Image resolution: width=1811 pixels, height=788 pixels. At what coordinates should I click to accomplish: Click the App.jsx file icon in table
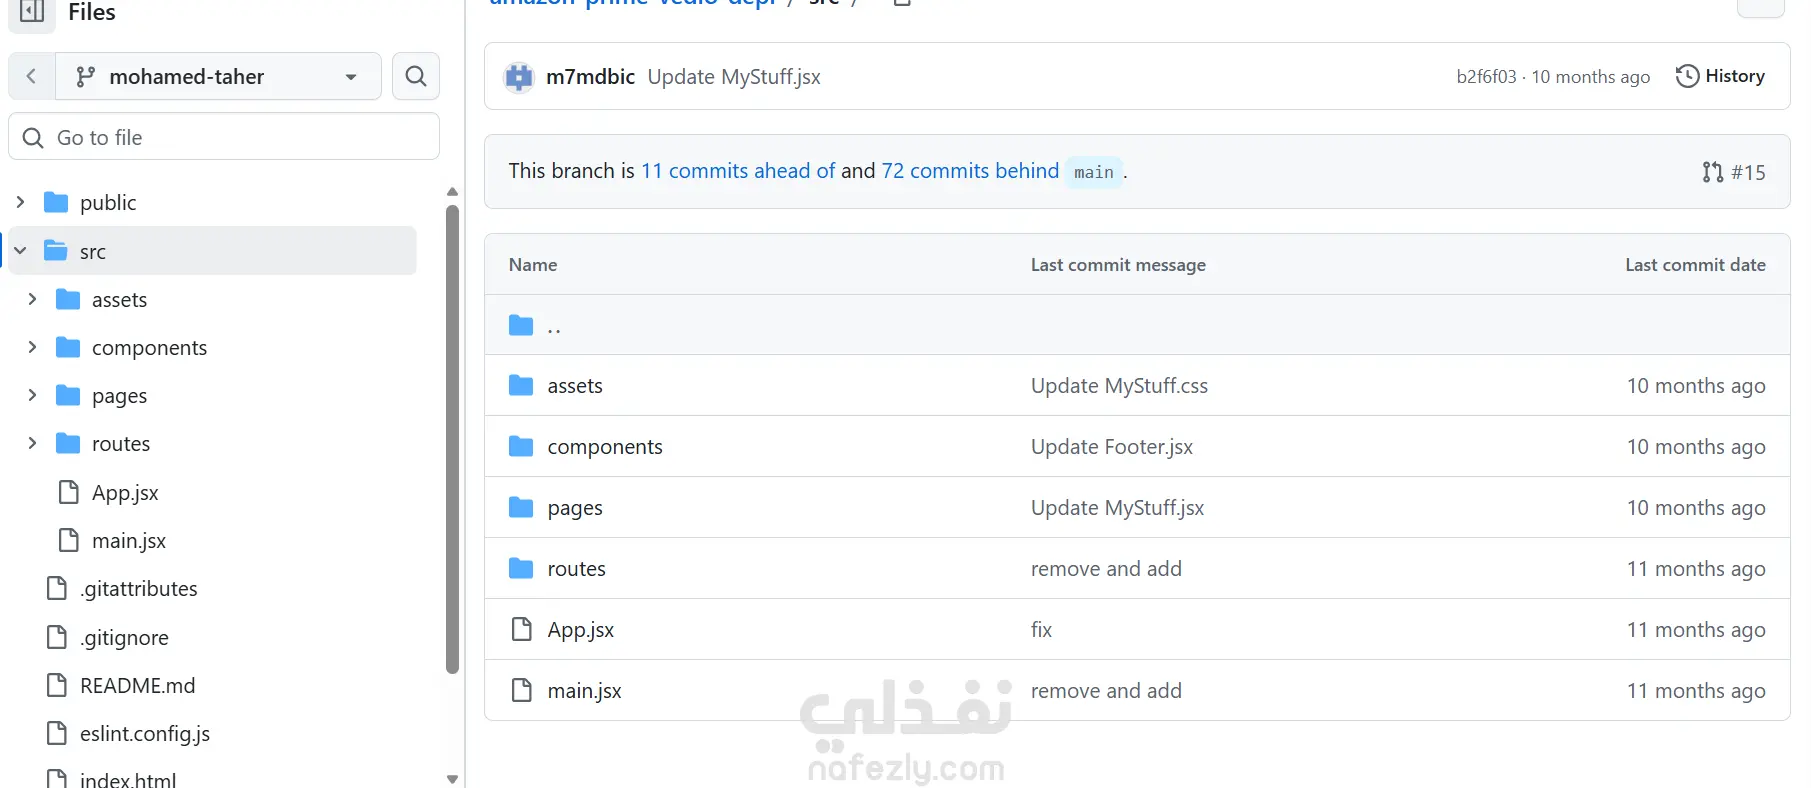point(521,629)
